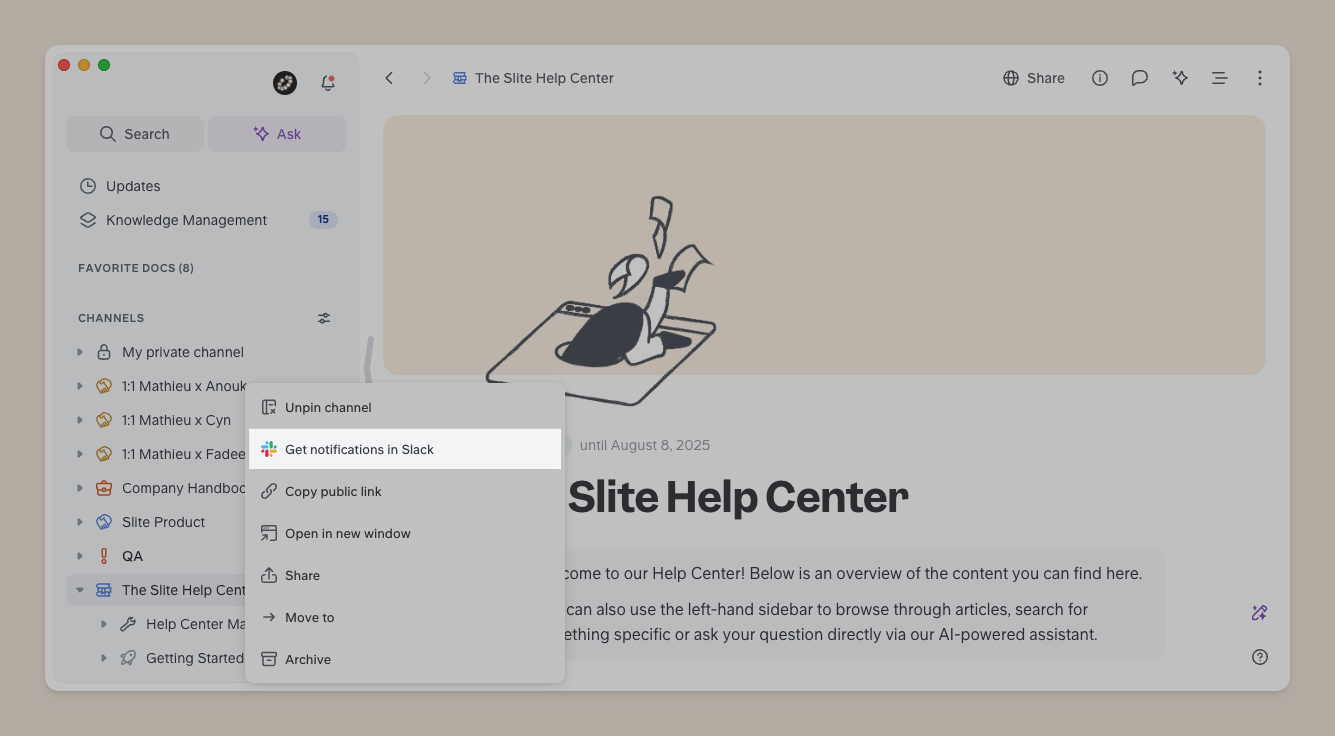Click the AI edit wand icon

pos(1260,613)
